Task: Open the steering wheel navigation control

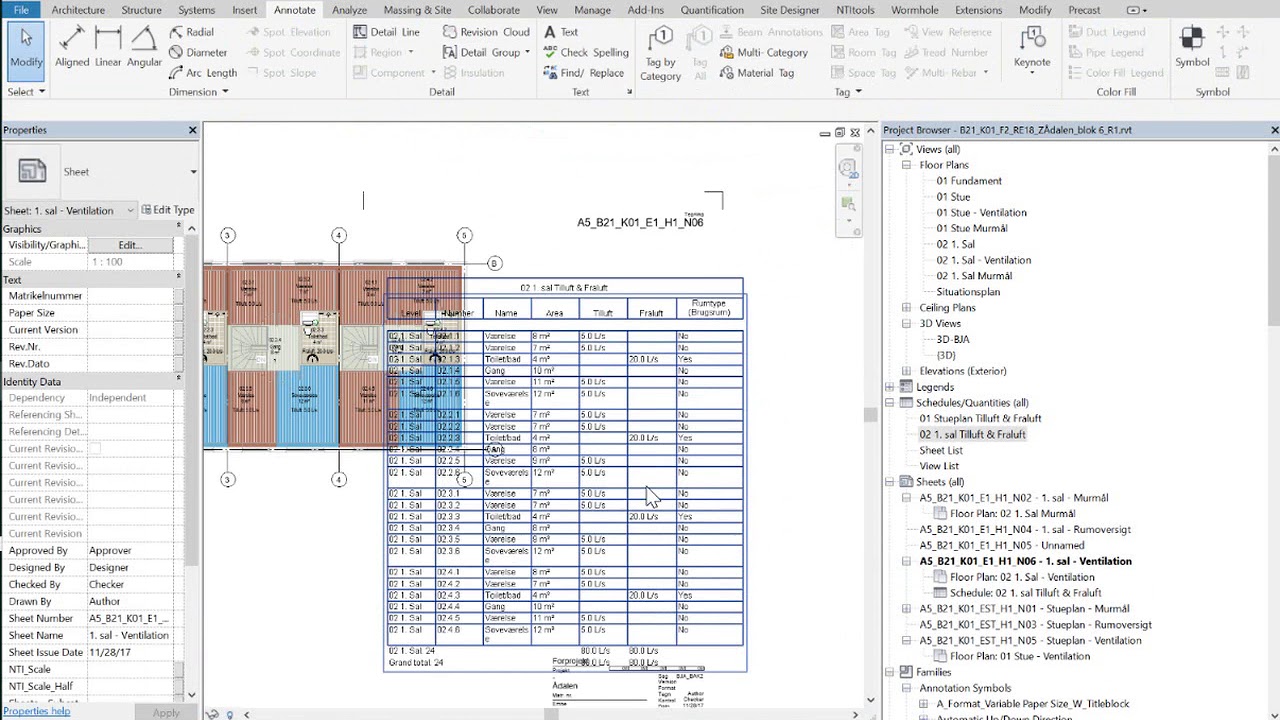Action: click(x=847, y=169)
